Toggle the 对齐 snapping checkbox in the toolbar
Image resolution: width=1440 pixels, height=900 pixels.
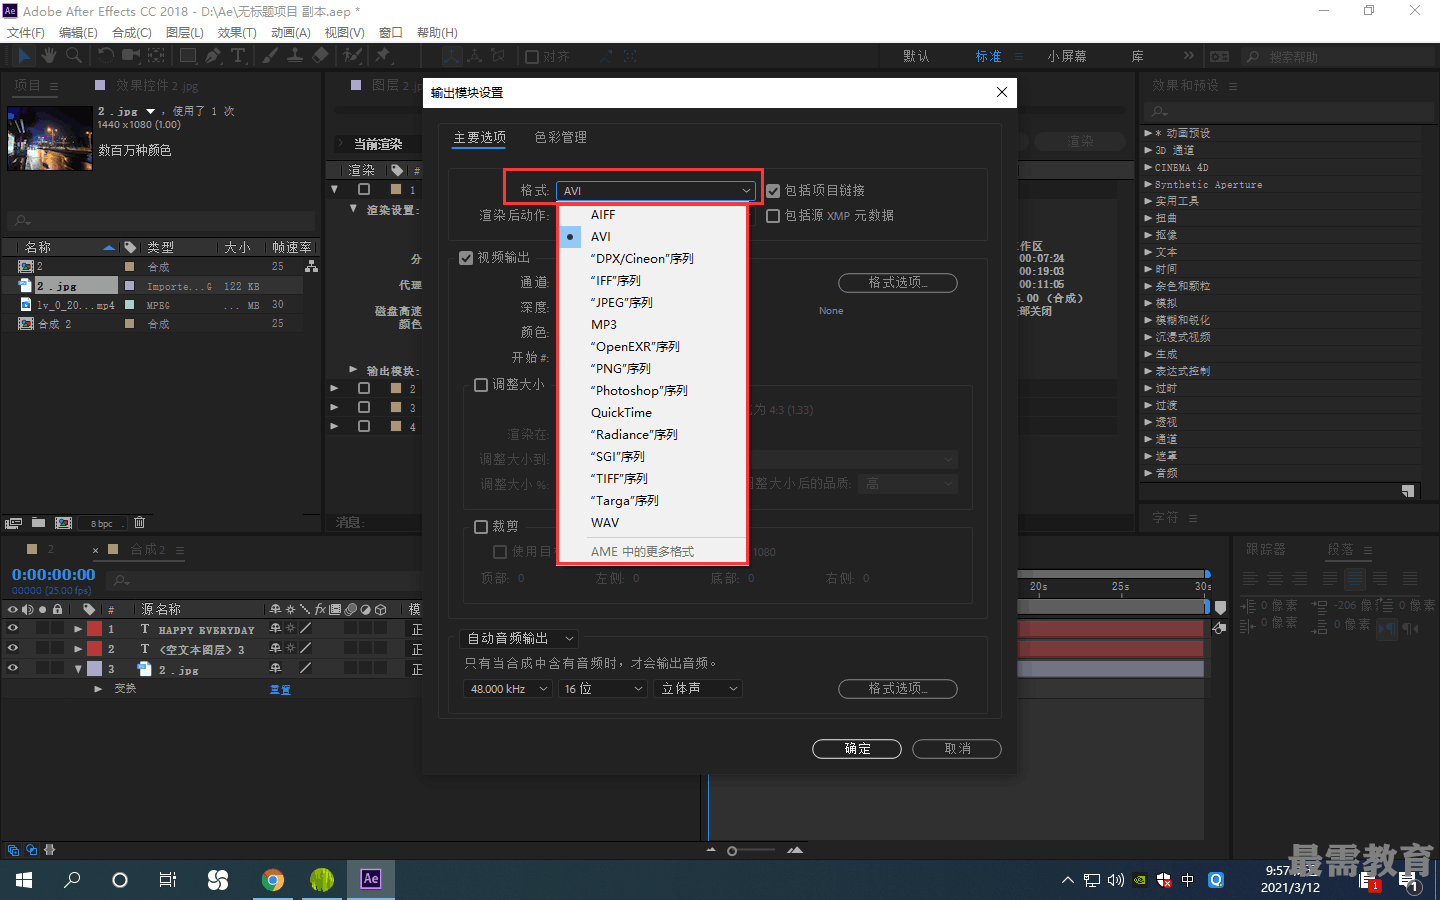pos(532,57)
